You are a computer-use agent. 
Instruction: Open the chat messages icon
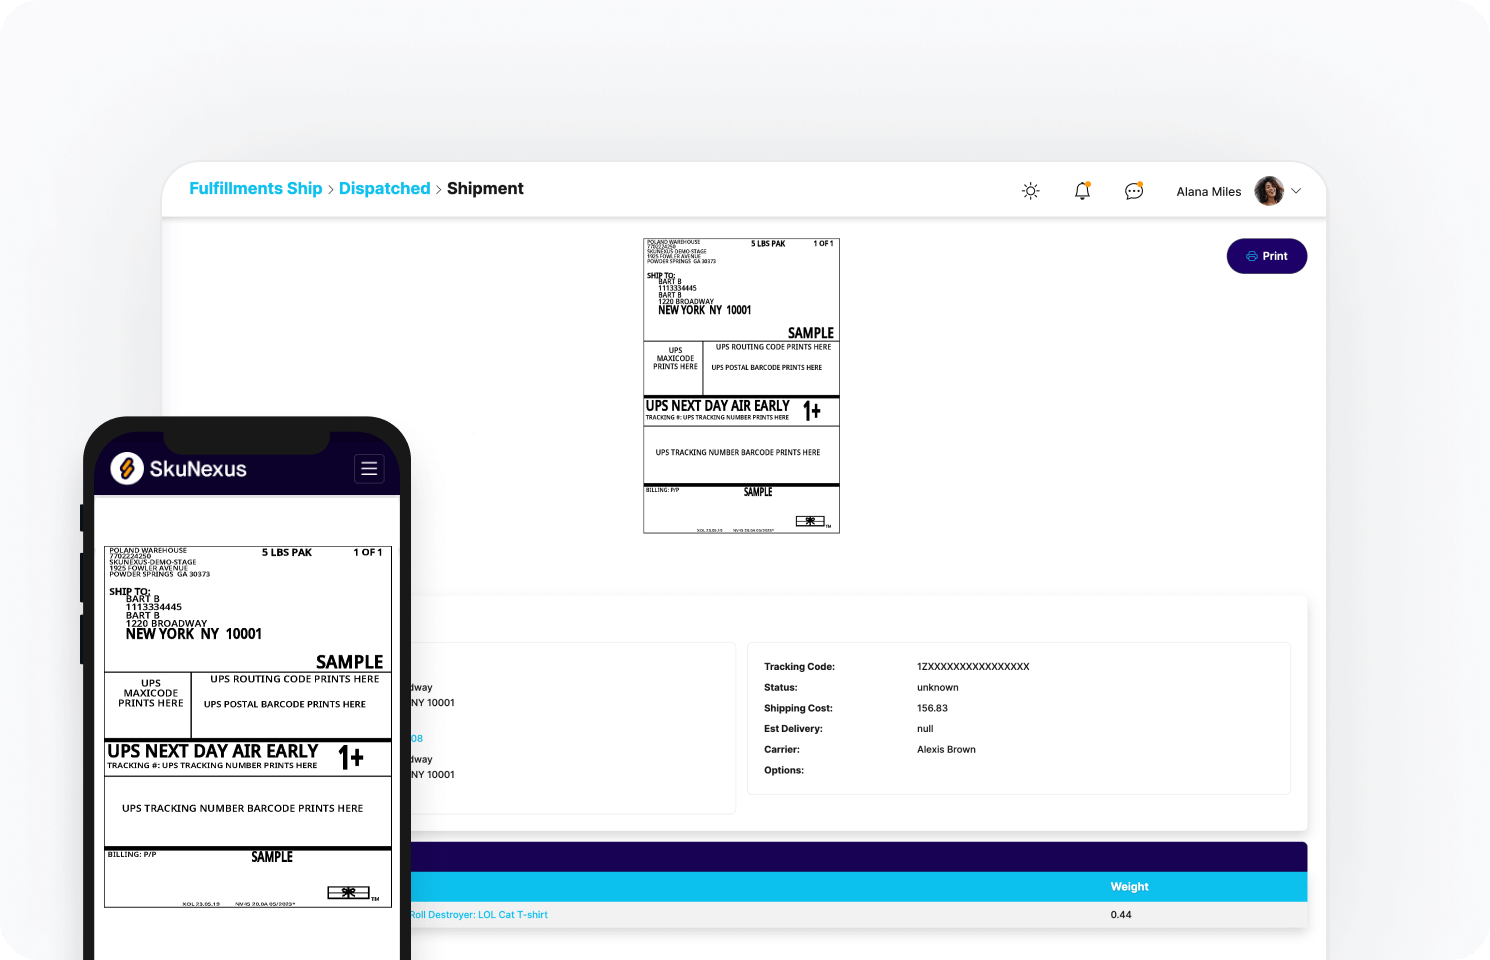coord(1134,191)
